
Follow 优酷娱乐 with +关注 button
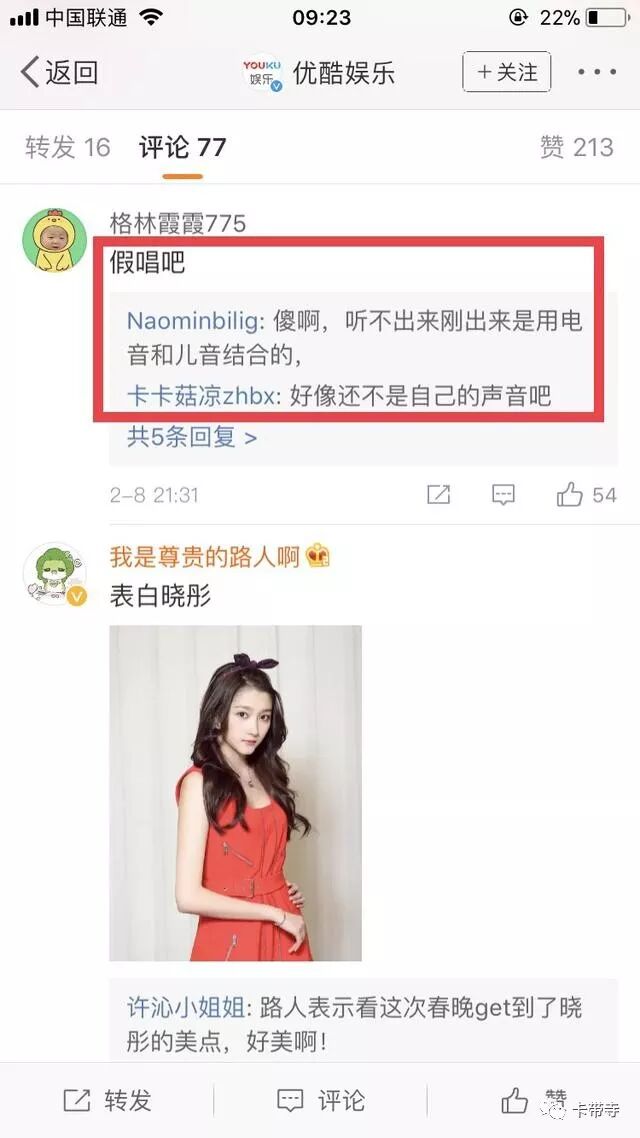506,72
